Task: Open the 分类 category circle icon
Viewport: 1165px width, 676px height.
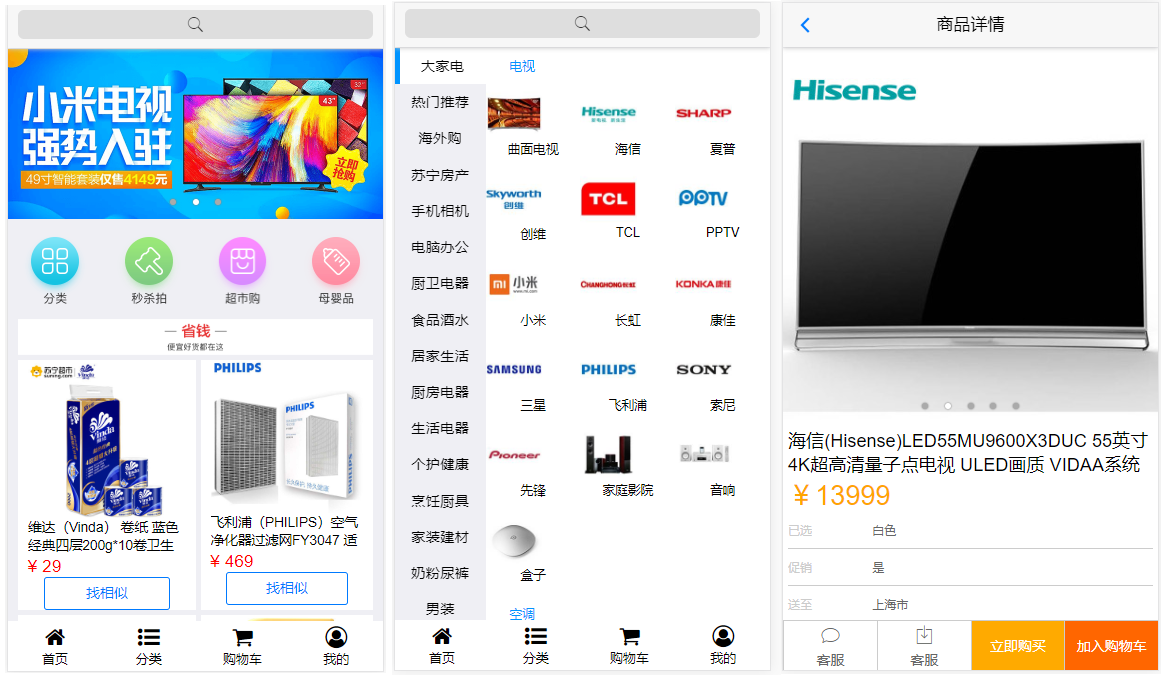Action: [x=55, y=261]
